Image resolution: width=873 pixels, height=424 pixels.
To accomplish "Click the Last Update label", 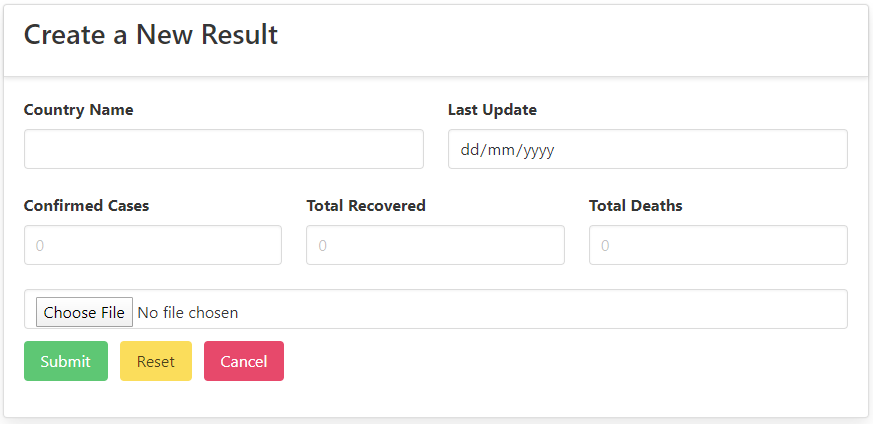I will point(492,110).
